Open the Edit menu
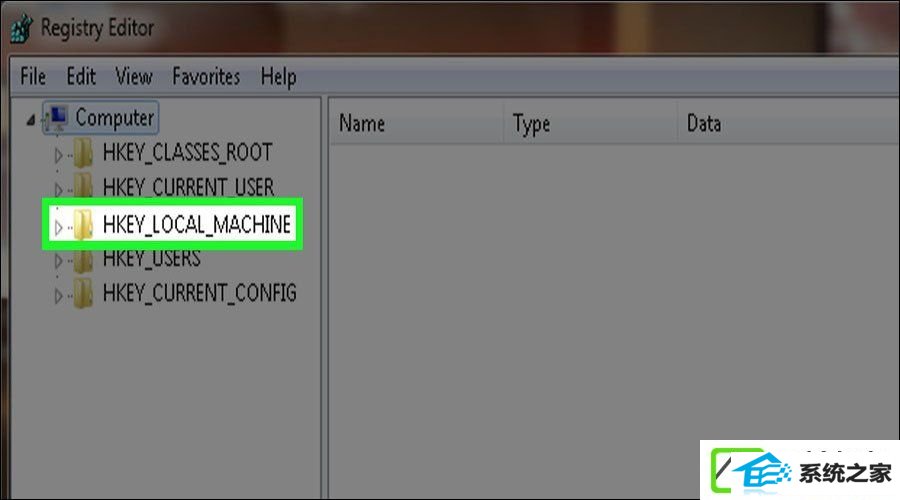 pos(81,76)
